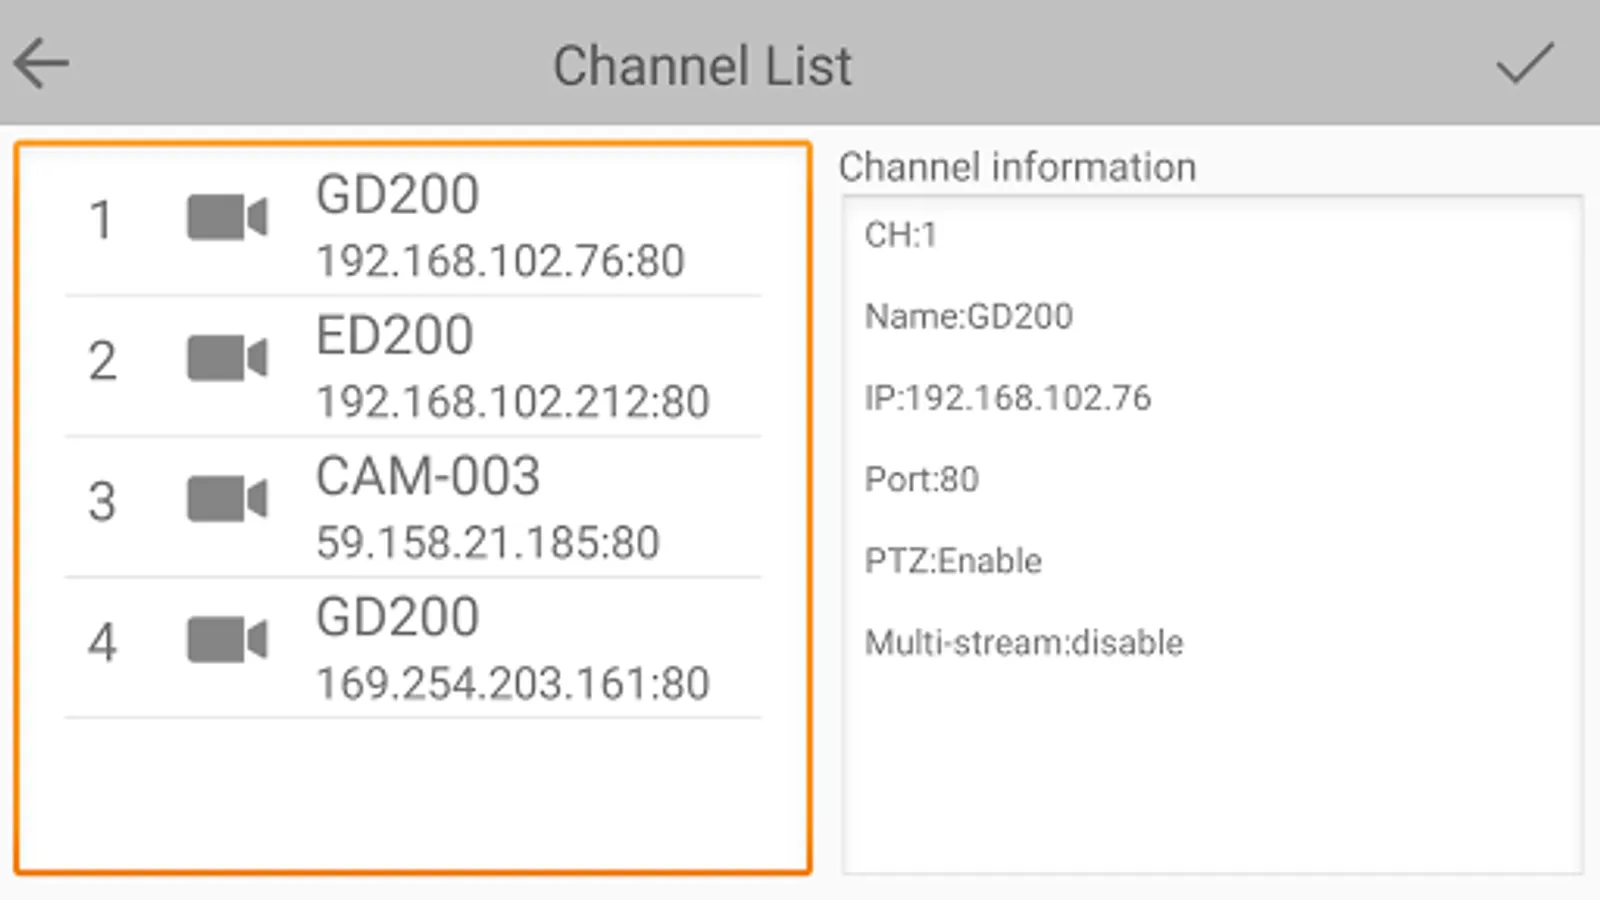Confirm selection with the checkmark icon
Viewport: 1600px width, 900px height.
(x=1524, y=64)
